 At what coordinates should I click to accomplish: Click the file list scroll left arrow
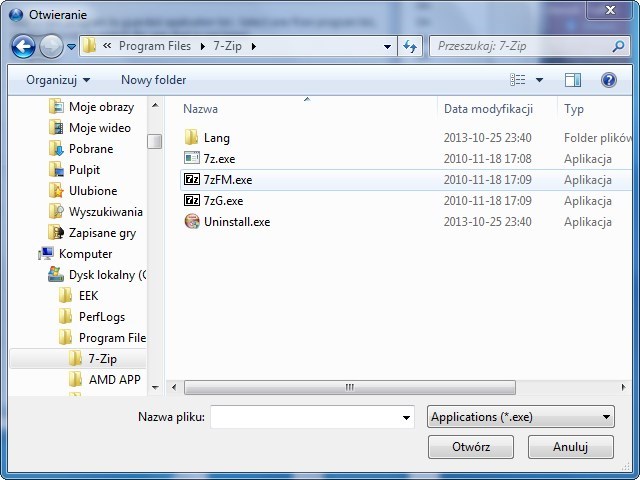click(174, 387)
